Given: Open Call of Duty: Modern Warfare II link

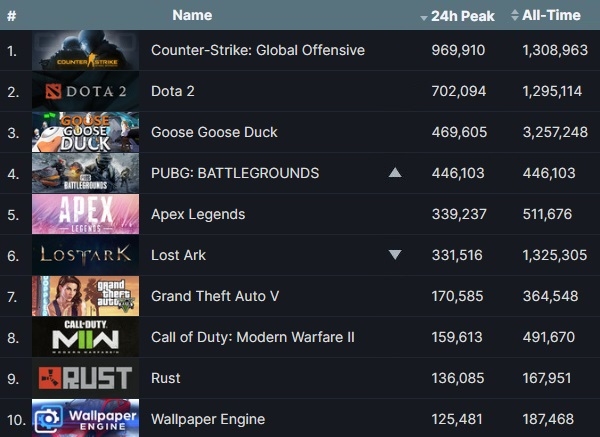Looking at the screenshot, I should [252, 337].
